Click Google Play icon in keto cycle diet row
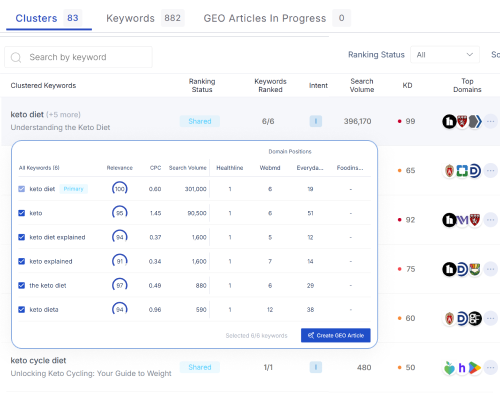The width and height of the screenshot is (500, 397). (x=475, y=368)
